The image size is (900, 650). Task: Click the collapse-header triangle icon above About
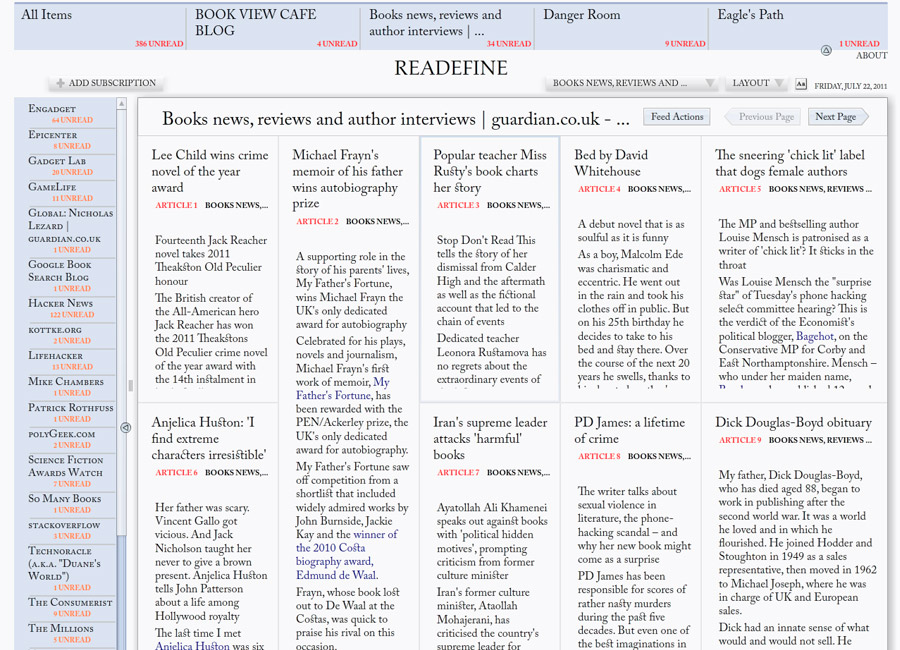(x=826, y=51)
